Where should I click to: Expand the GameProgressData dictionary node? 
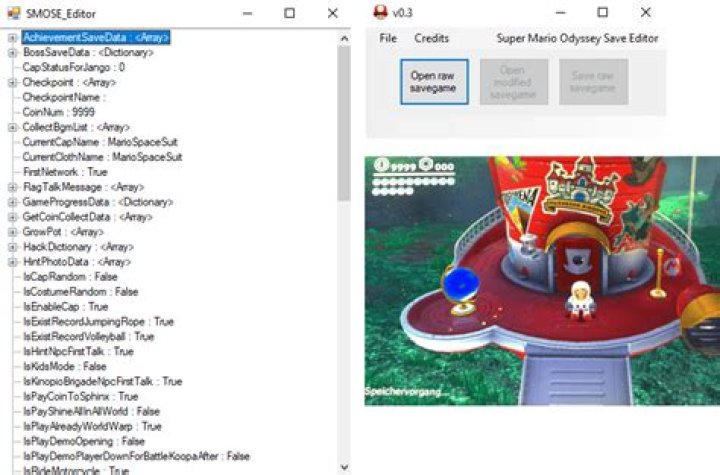12,202
